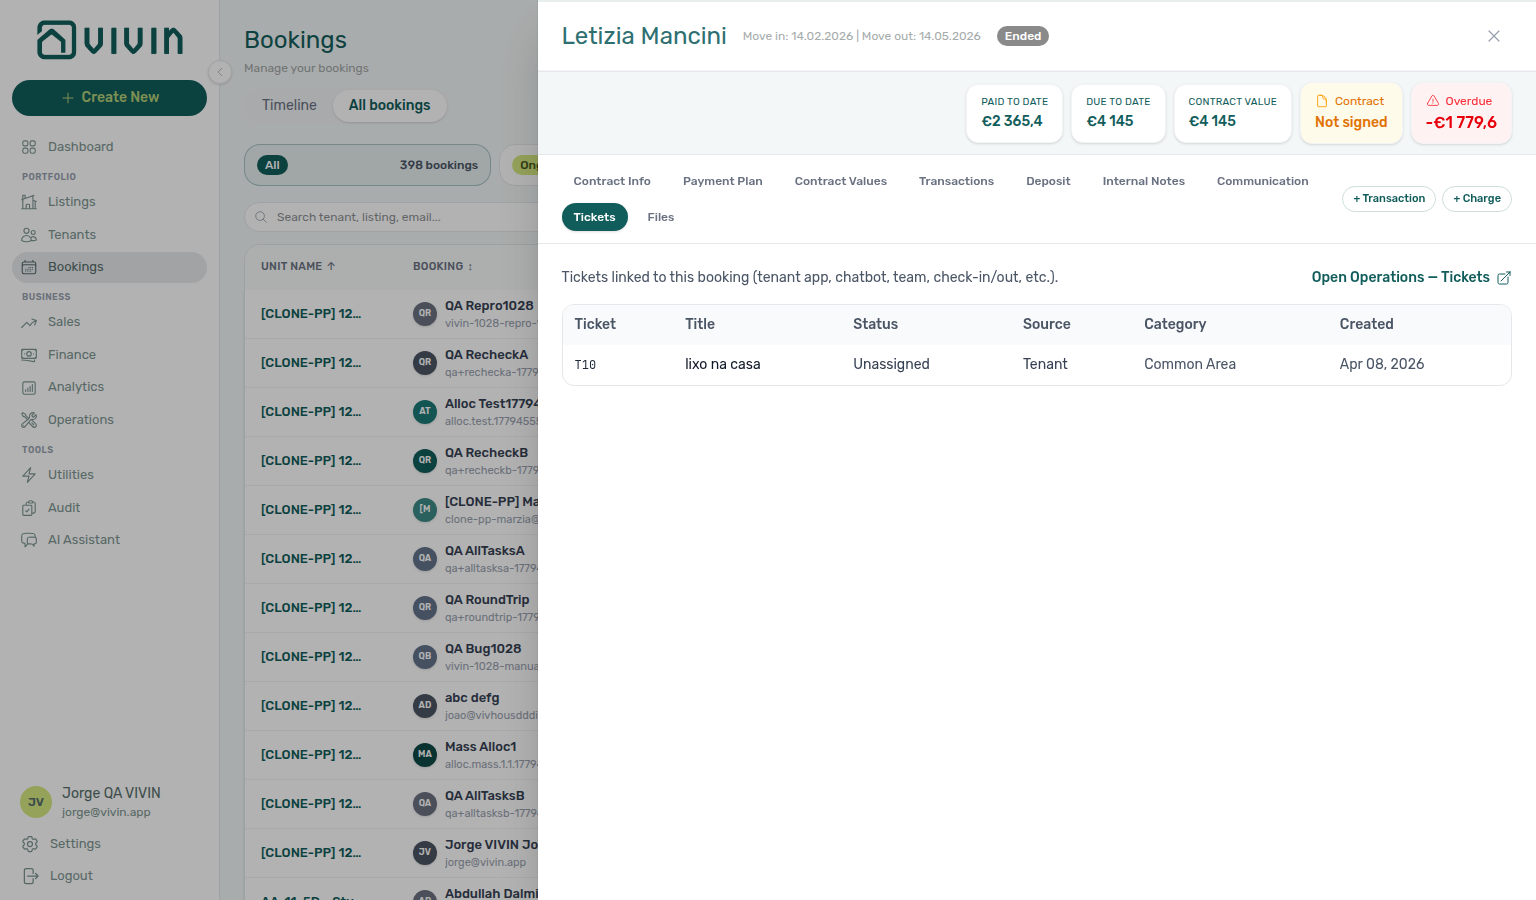1536x900 pixels.
Task: Collapse the sidebar with chevron button
Action: 220,72
